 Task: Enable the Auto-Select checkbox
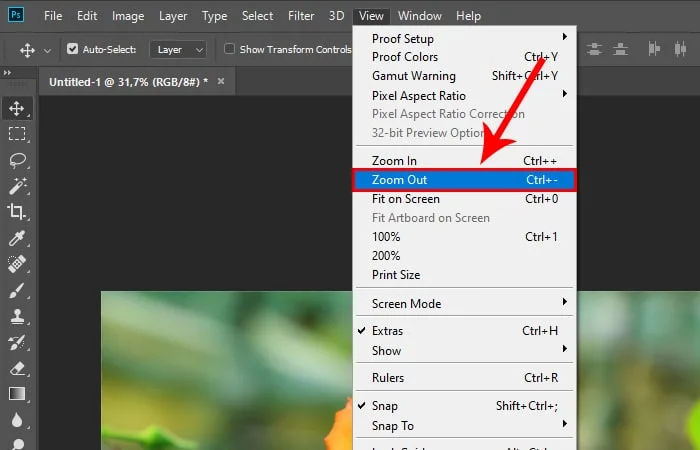point(73,49)
